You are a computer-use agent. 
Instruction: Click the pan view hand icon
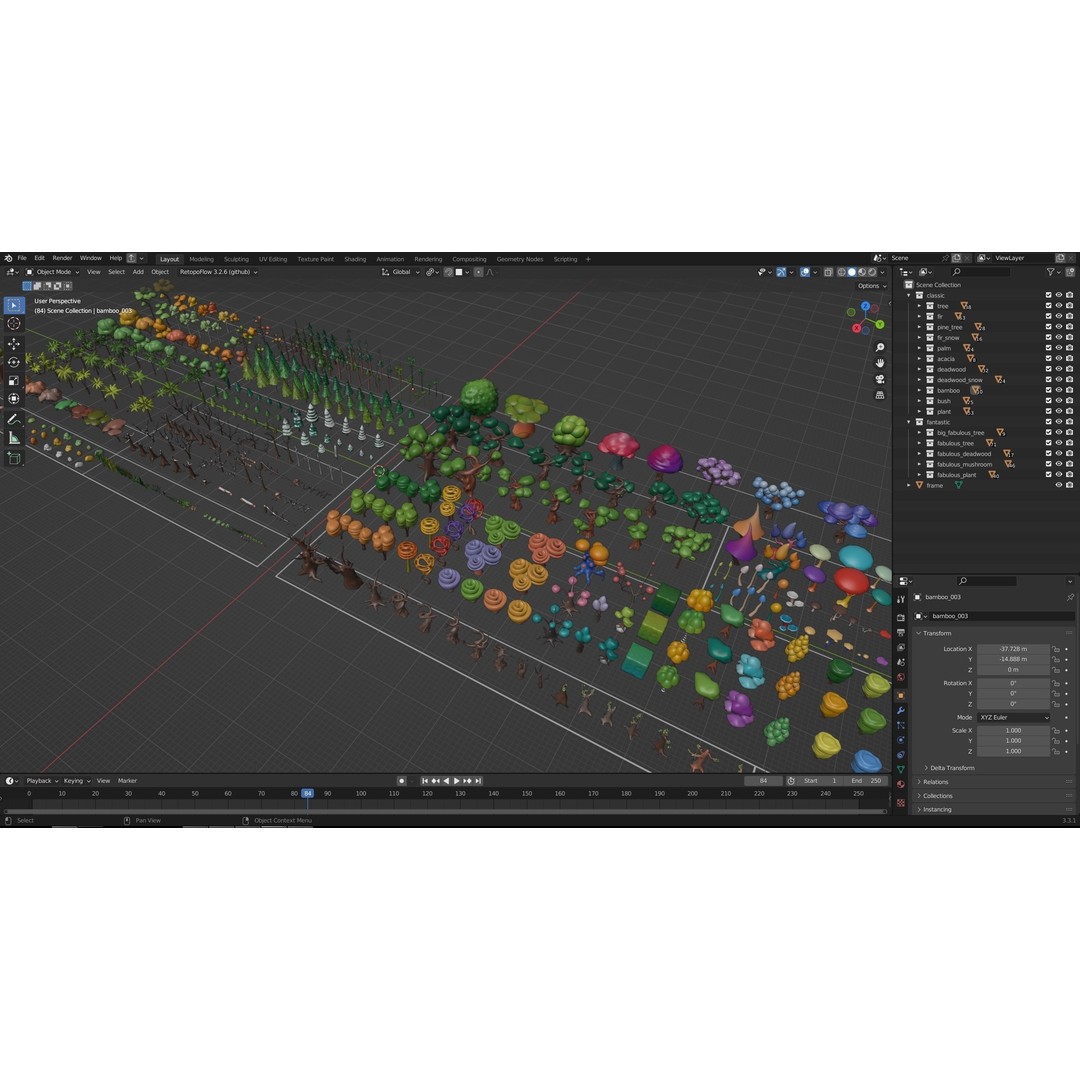pyautogui.click(x=880, y=364)
